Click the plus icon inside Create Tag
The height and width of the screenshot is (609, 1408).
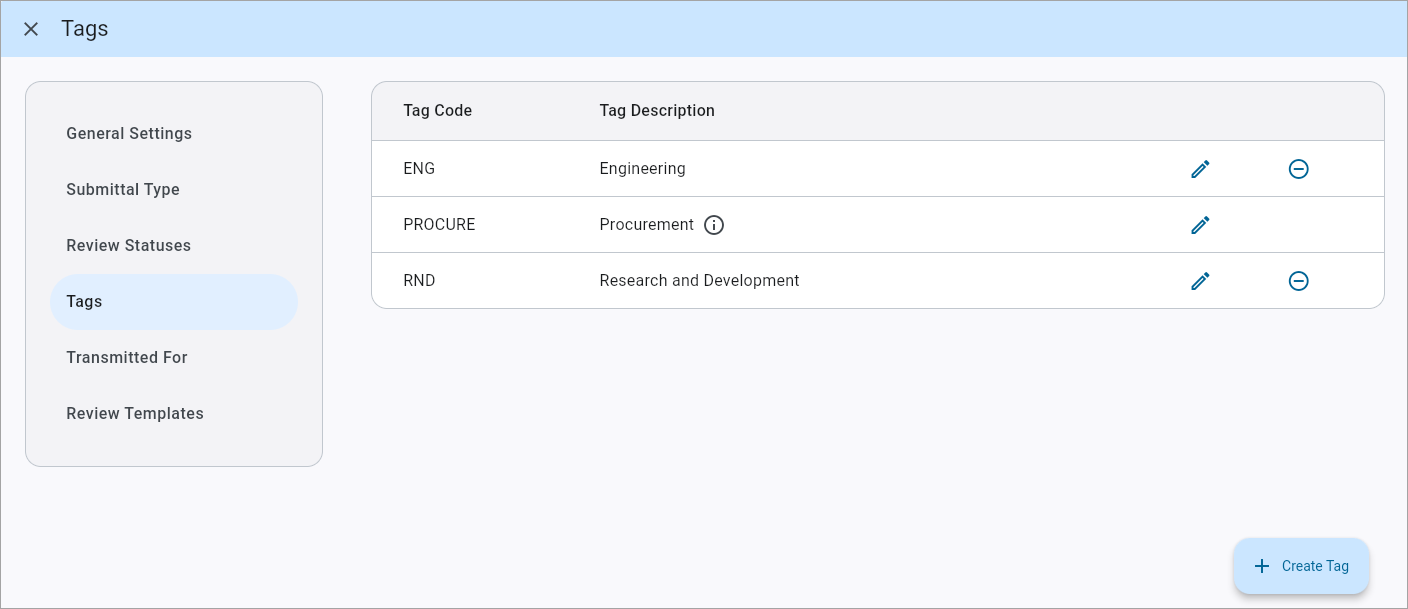(1262, 566)
